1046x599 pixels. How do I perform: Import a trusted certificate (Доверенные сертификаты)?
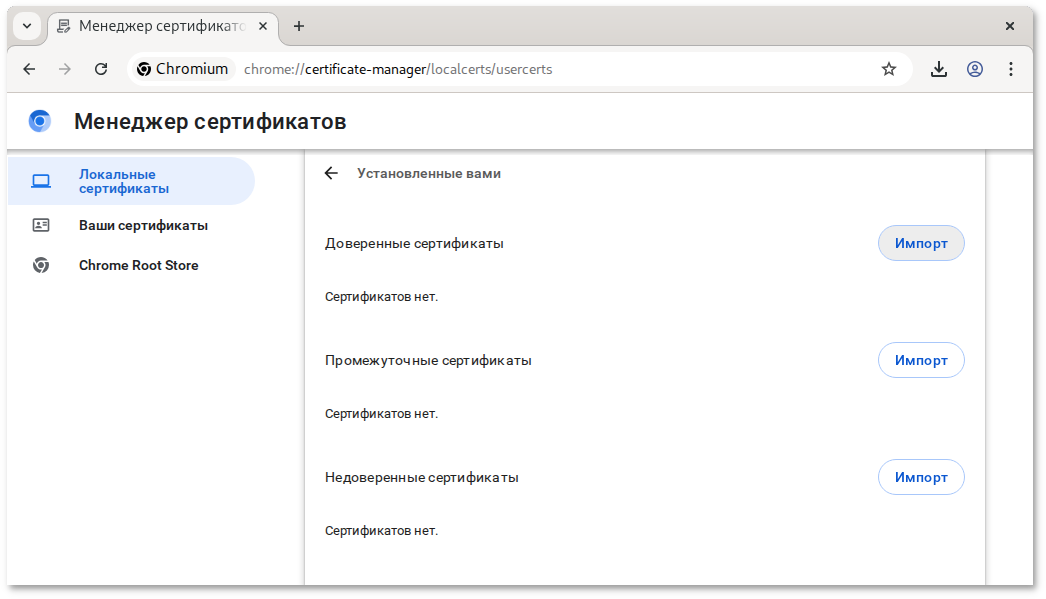tap(920, 243)
